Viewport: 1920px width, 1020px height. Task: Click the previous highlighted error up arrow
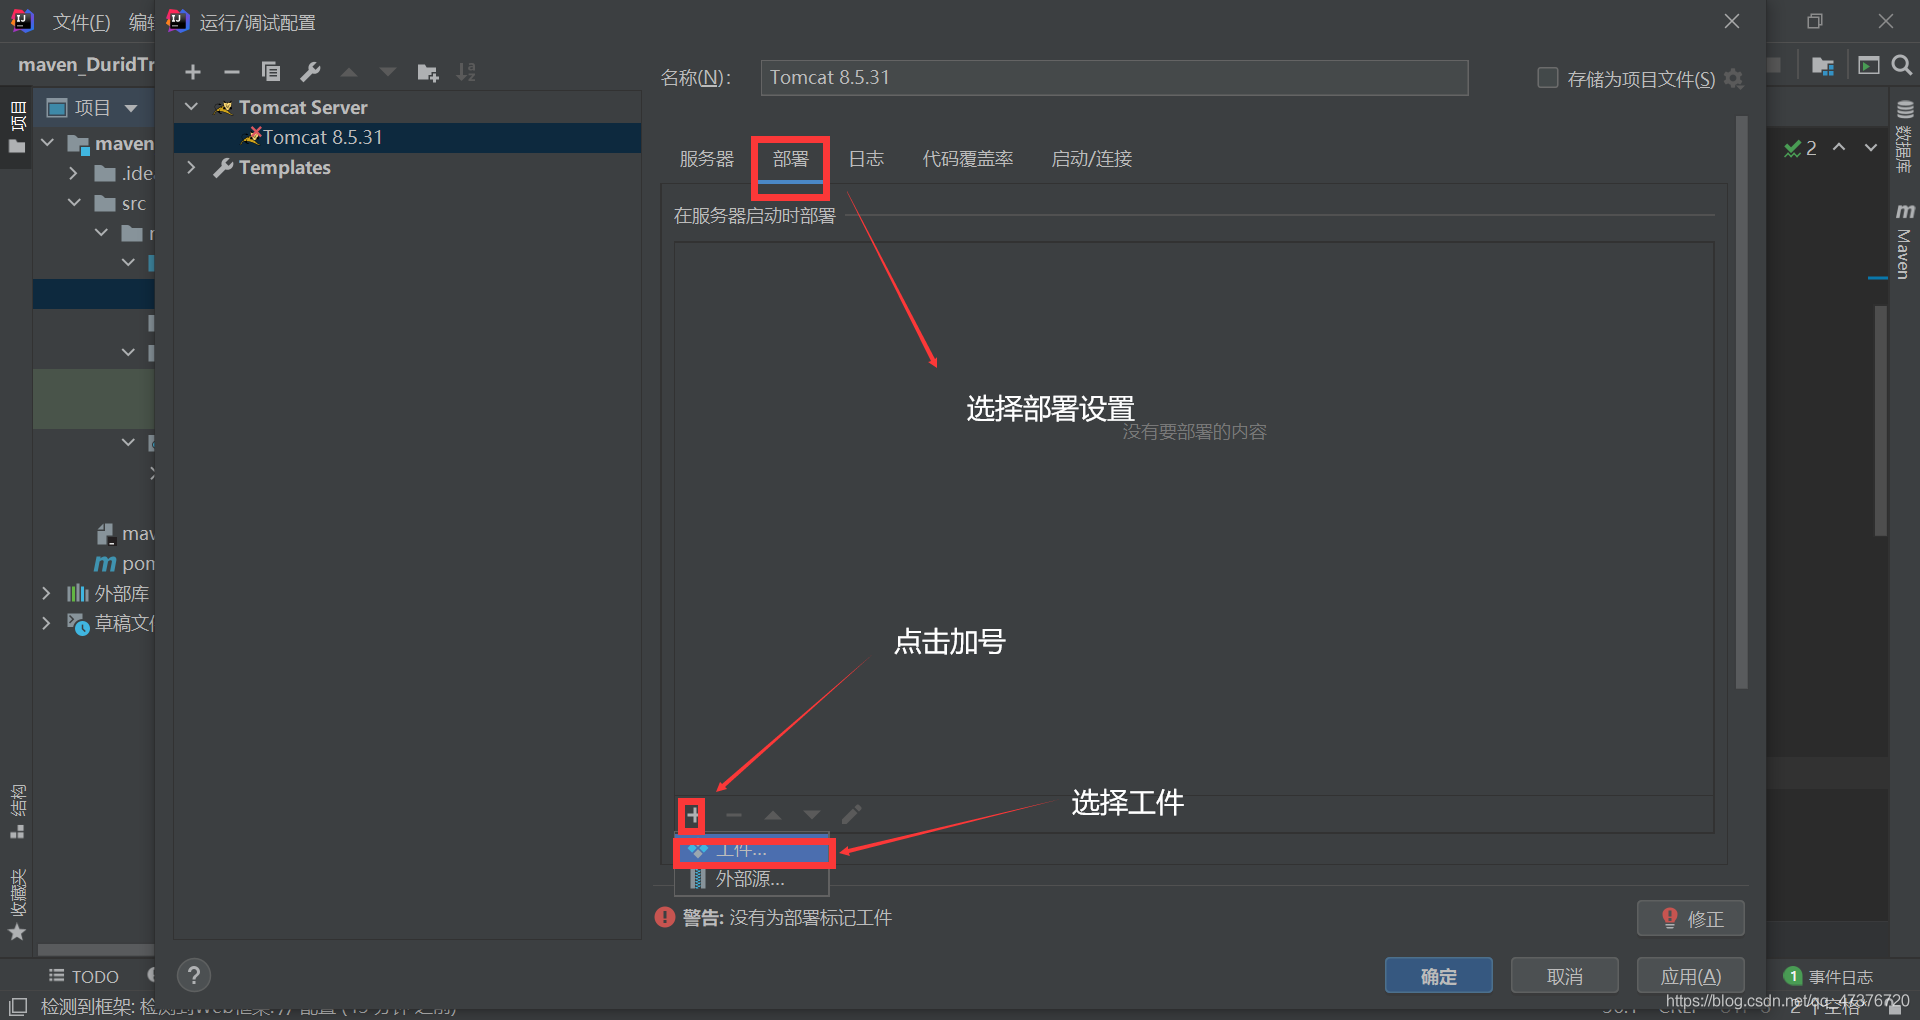(x=1838, y=147)
